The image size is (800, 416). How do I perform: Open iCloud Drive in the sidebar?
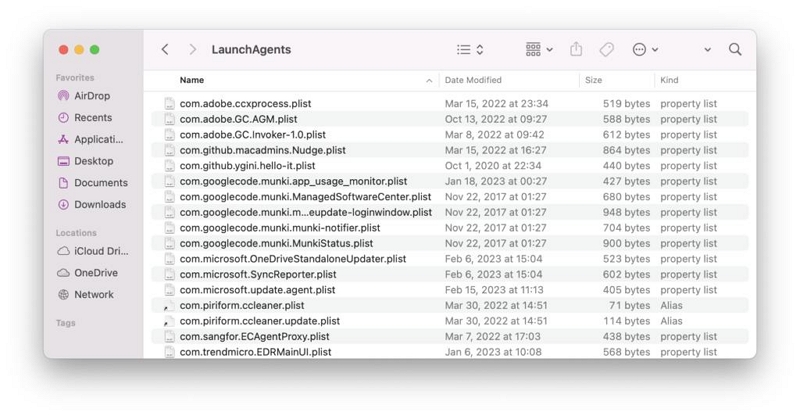tap(92, 251)
